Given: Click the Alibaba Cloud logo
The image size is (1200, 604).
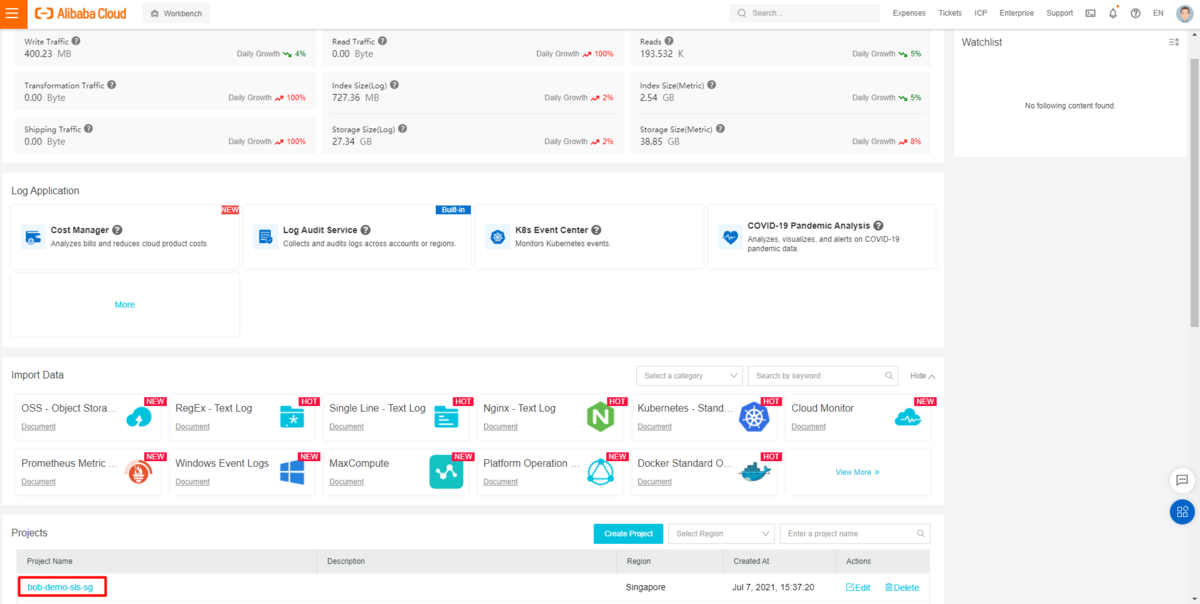Looking at the screenshot, I should pos(80,13).
